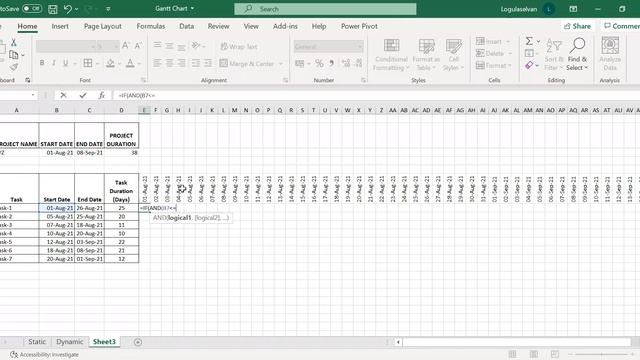Open Conditional Formatting menu
The width and height of the screenshot is (640, 360).
click(391, 55)
